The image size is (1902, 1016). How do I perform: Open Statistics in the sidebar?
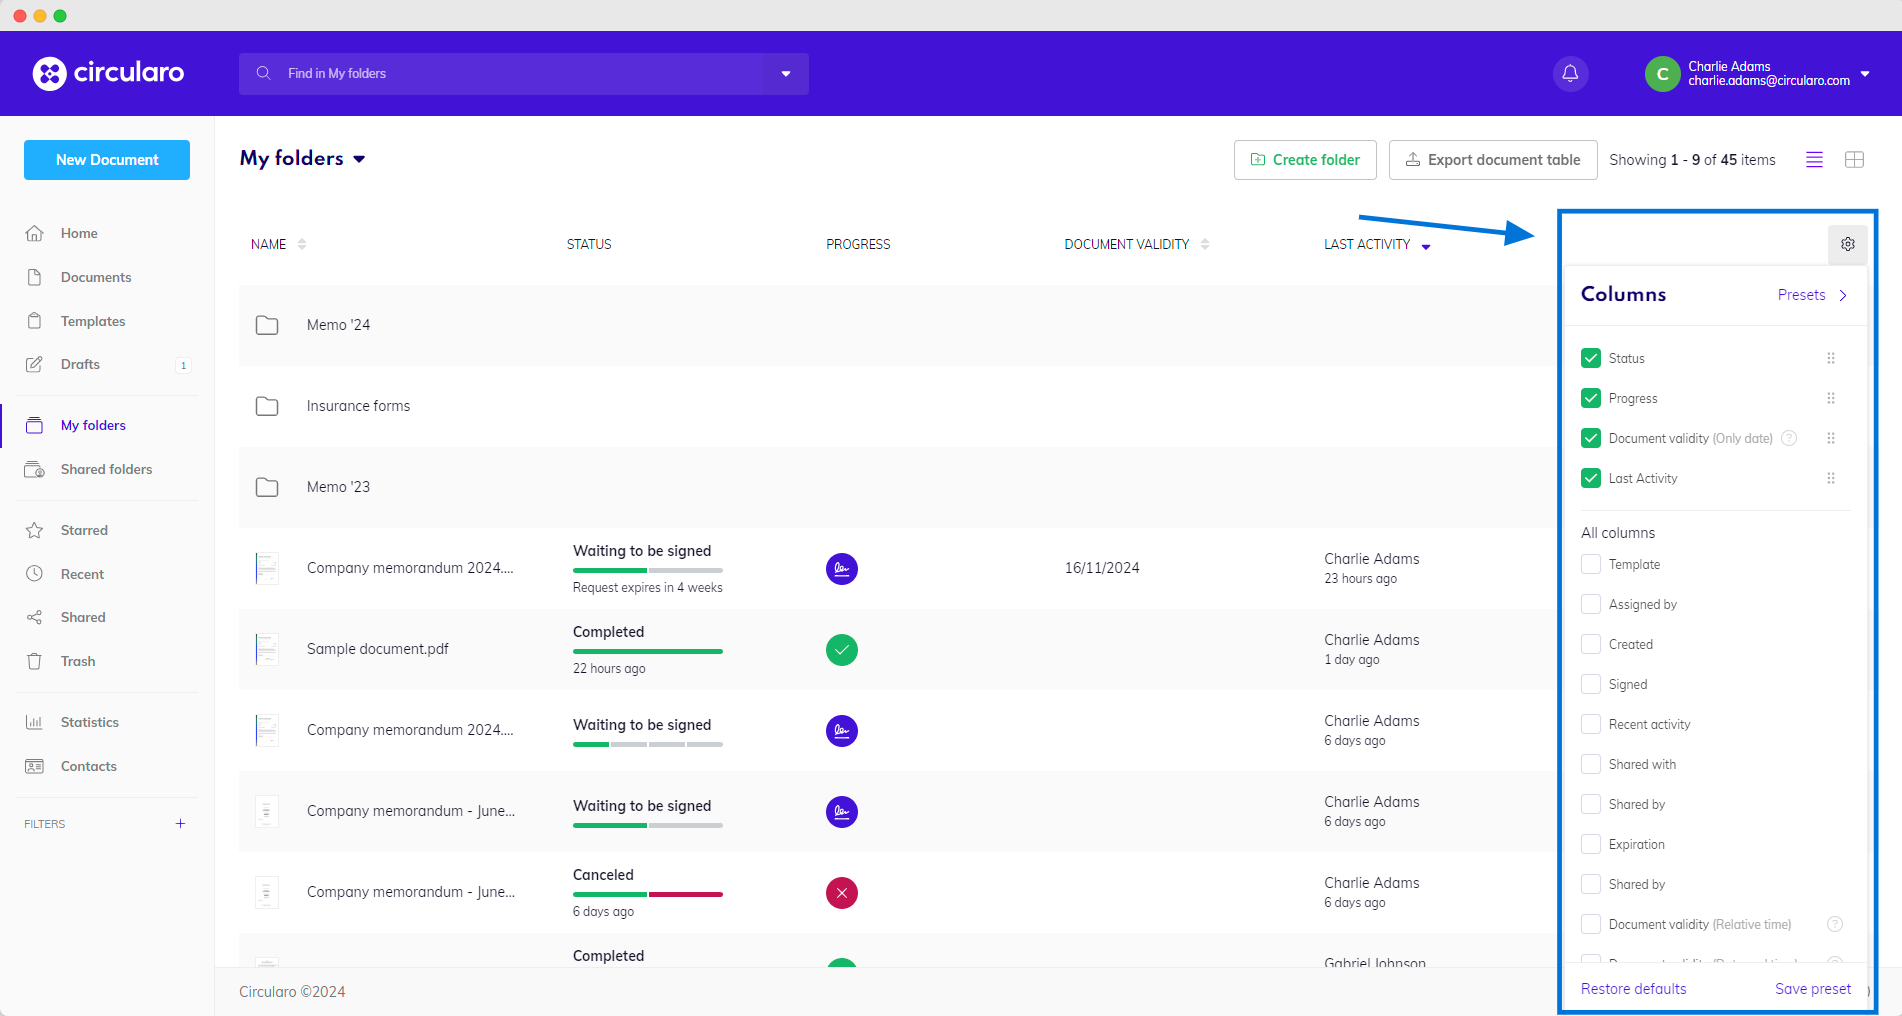point(89,722)
